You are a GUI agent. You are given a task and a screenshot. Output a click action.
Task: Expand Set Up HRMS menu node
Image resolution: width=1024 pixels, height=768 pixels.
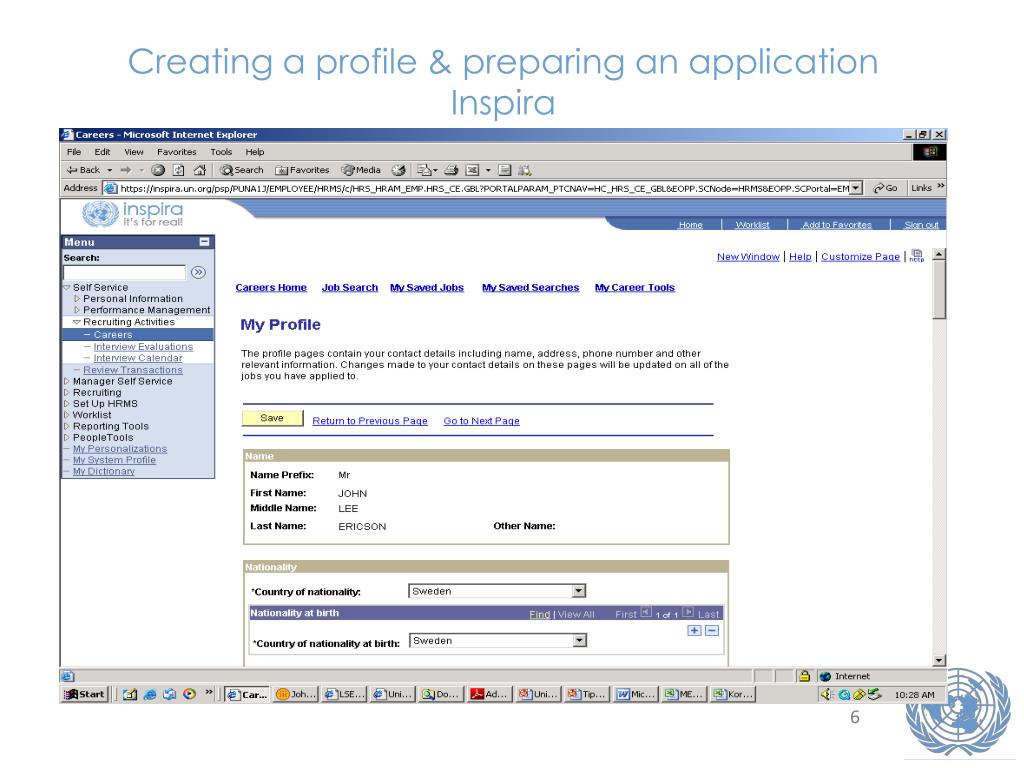pos(67,404)
